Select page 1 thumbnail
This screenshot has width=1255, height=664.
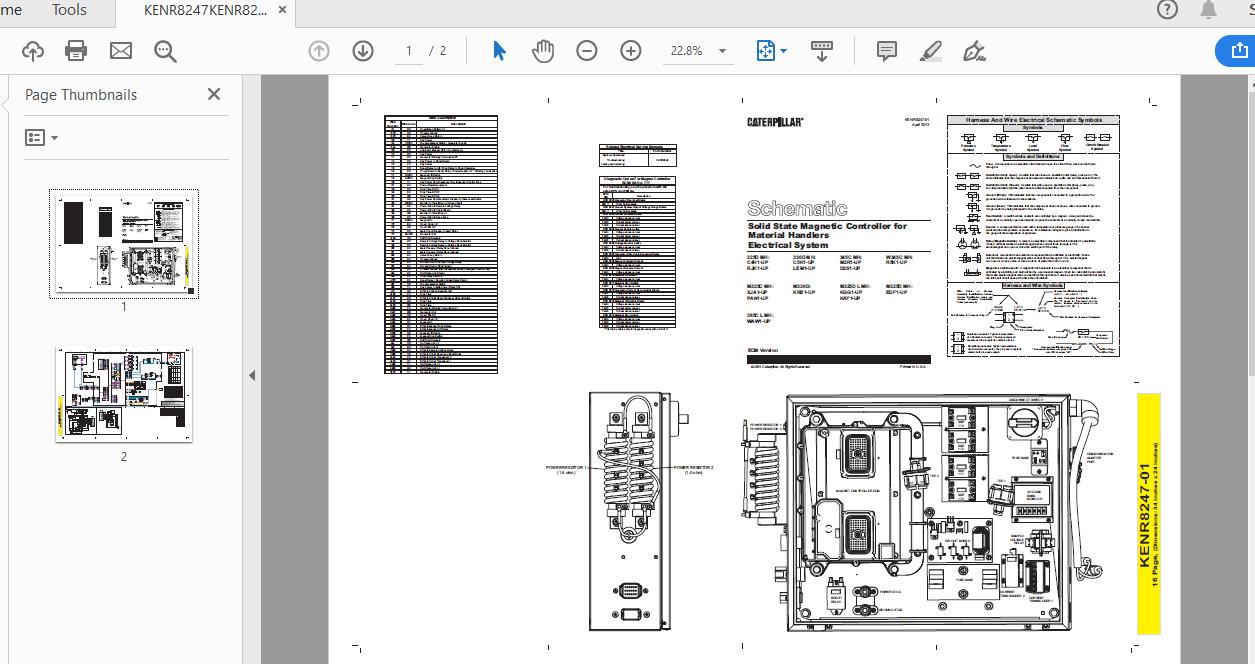click(124, 243)
